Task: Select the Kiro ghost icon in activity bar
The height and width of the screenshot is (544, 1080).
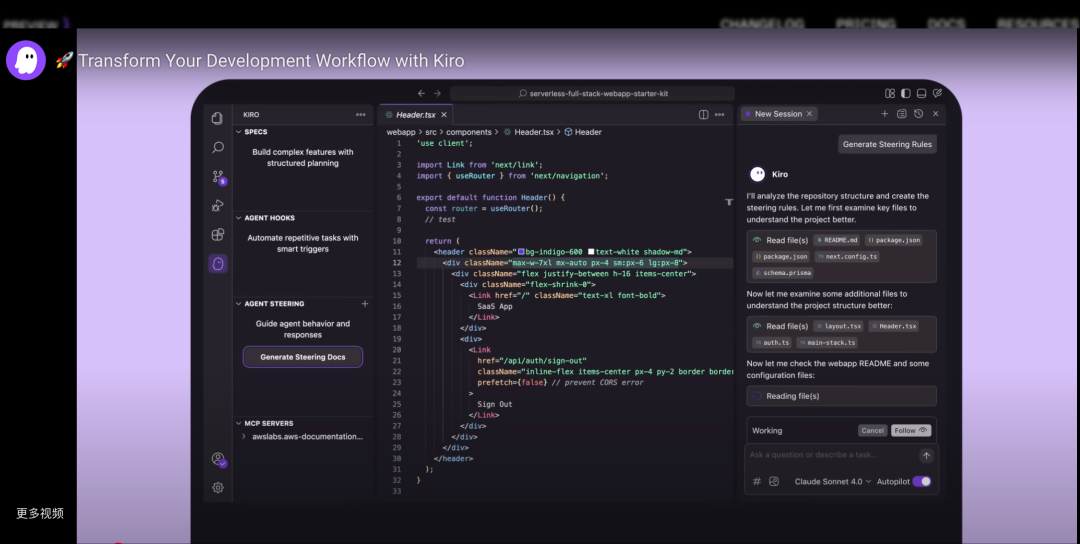Action: (x=218, y=264)
